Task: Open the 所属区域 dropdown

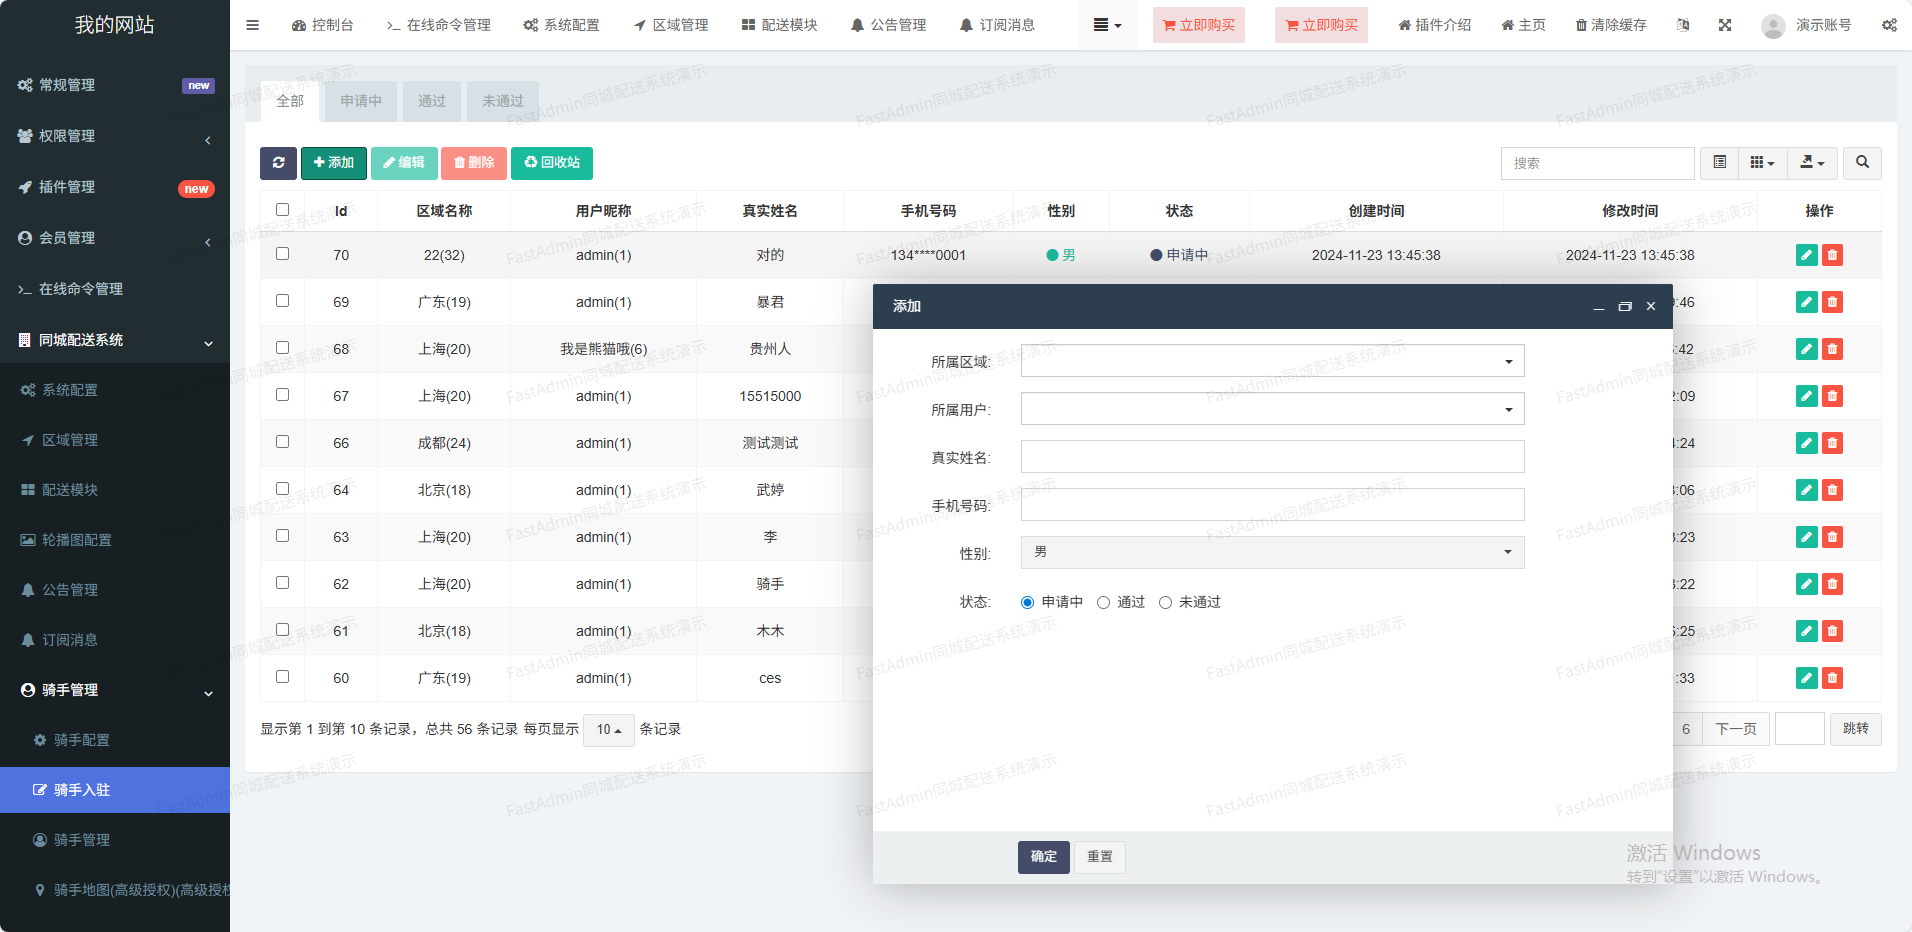Action: coord(1272,361)
